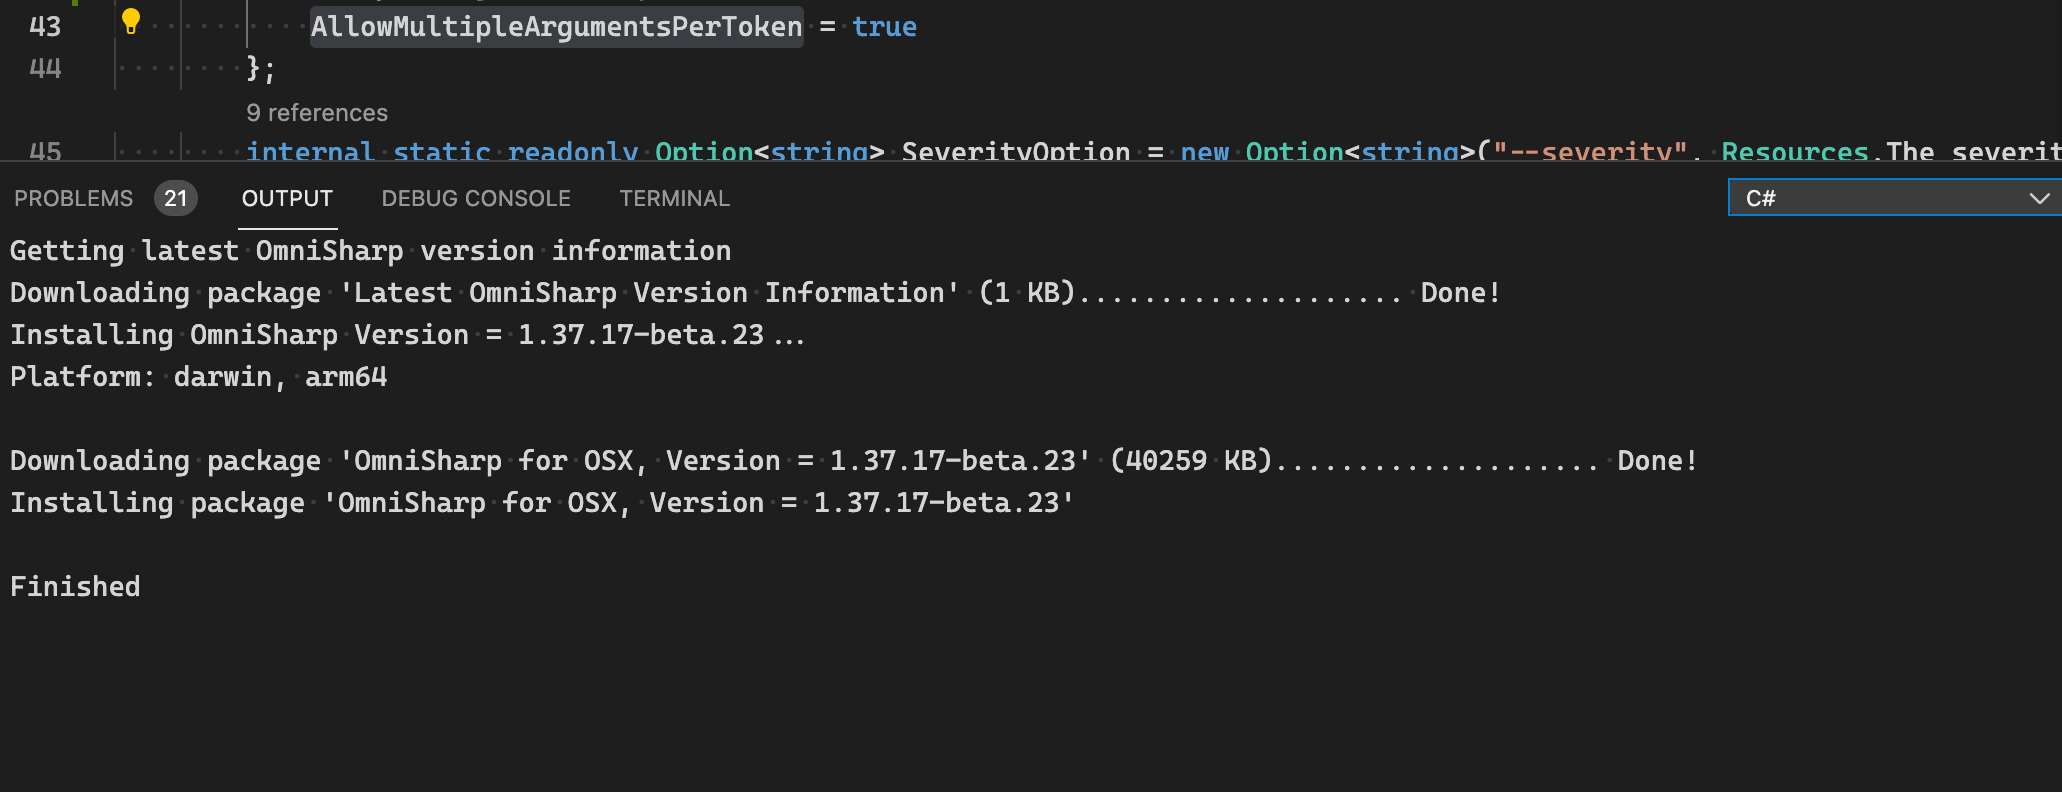Click the Resources reference on line 45
This screenshot has height=792, width=2062.
(x=1794, y=152)
